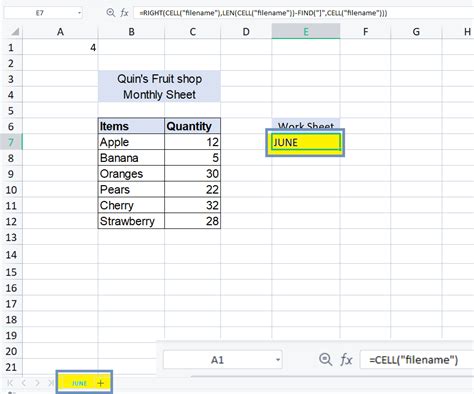Select column C header
474x394 pixels.
pyautogui.click(x=192, y=32)
